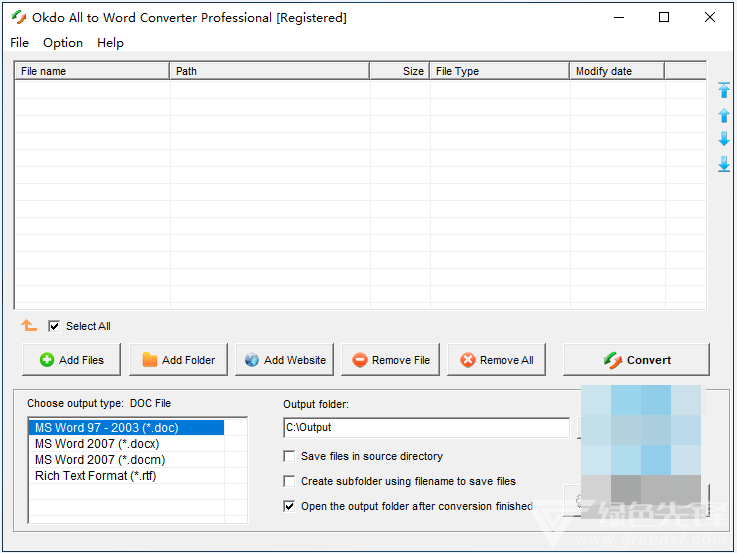This screenshot has width=737, height=553.
Task: Sort by the Modify date column header
Action: point(617,71)
